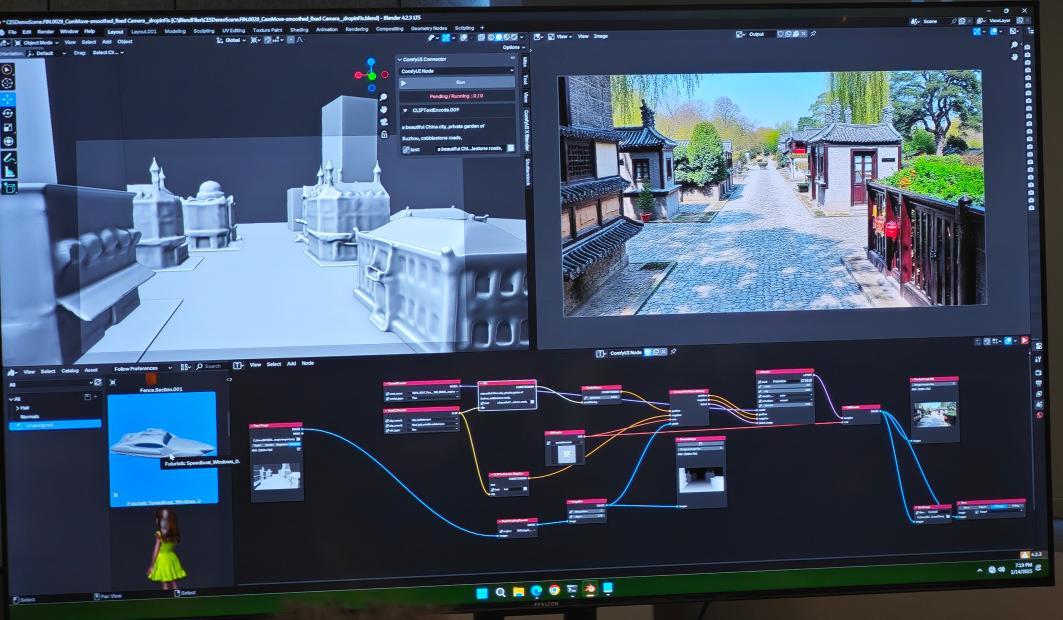Viewport: 1063px width, 620px height.
Task: Click the Measure tool icon
Action: click(9, 172)
